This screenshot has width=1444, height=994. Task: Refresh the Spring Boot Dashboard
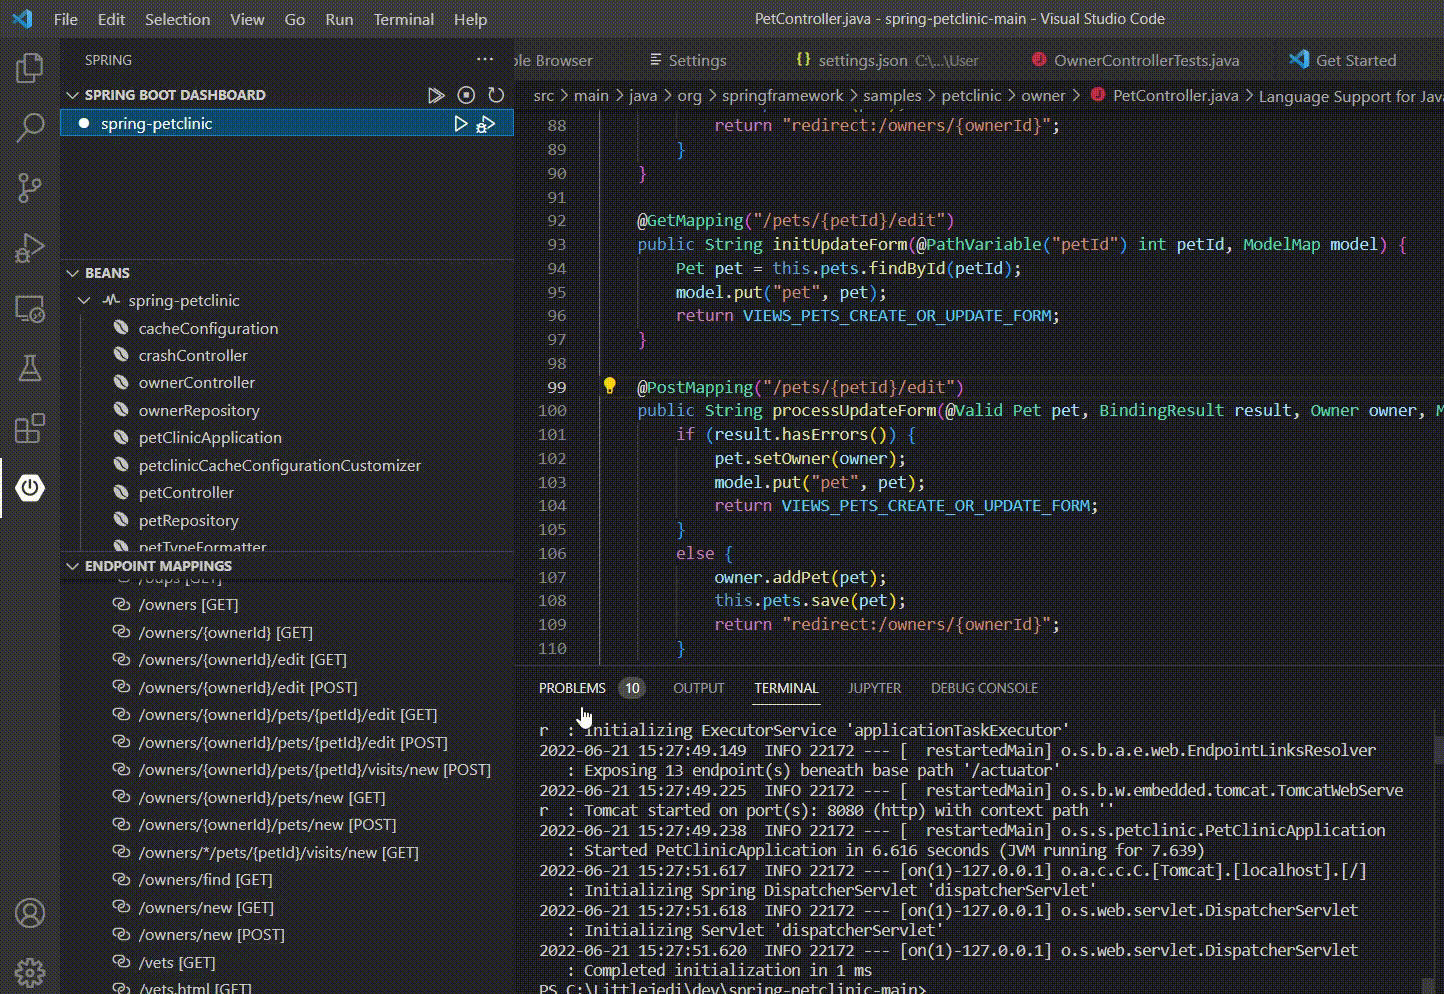click(x=496, y=95)
